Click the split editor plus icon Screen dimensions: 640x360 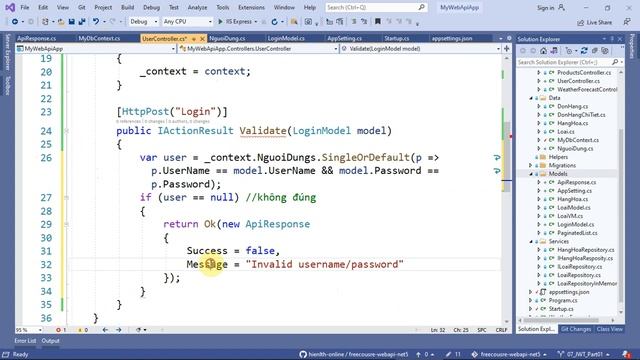click(x=507, y=49)
